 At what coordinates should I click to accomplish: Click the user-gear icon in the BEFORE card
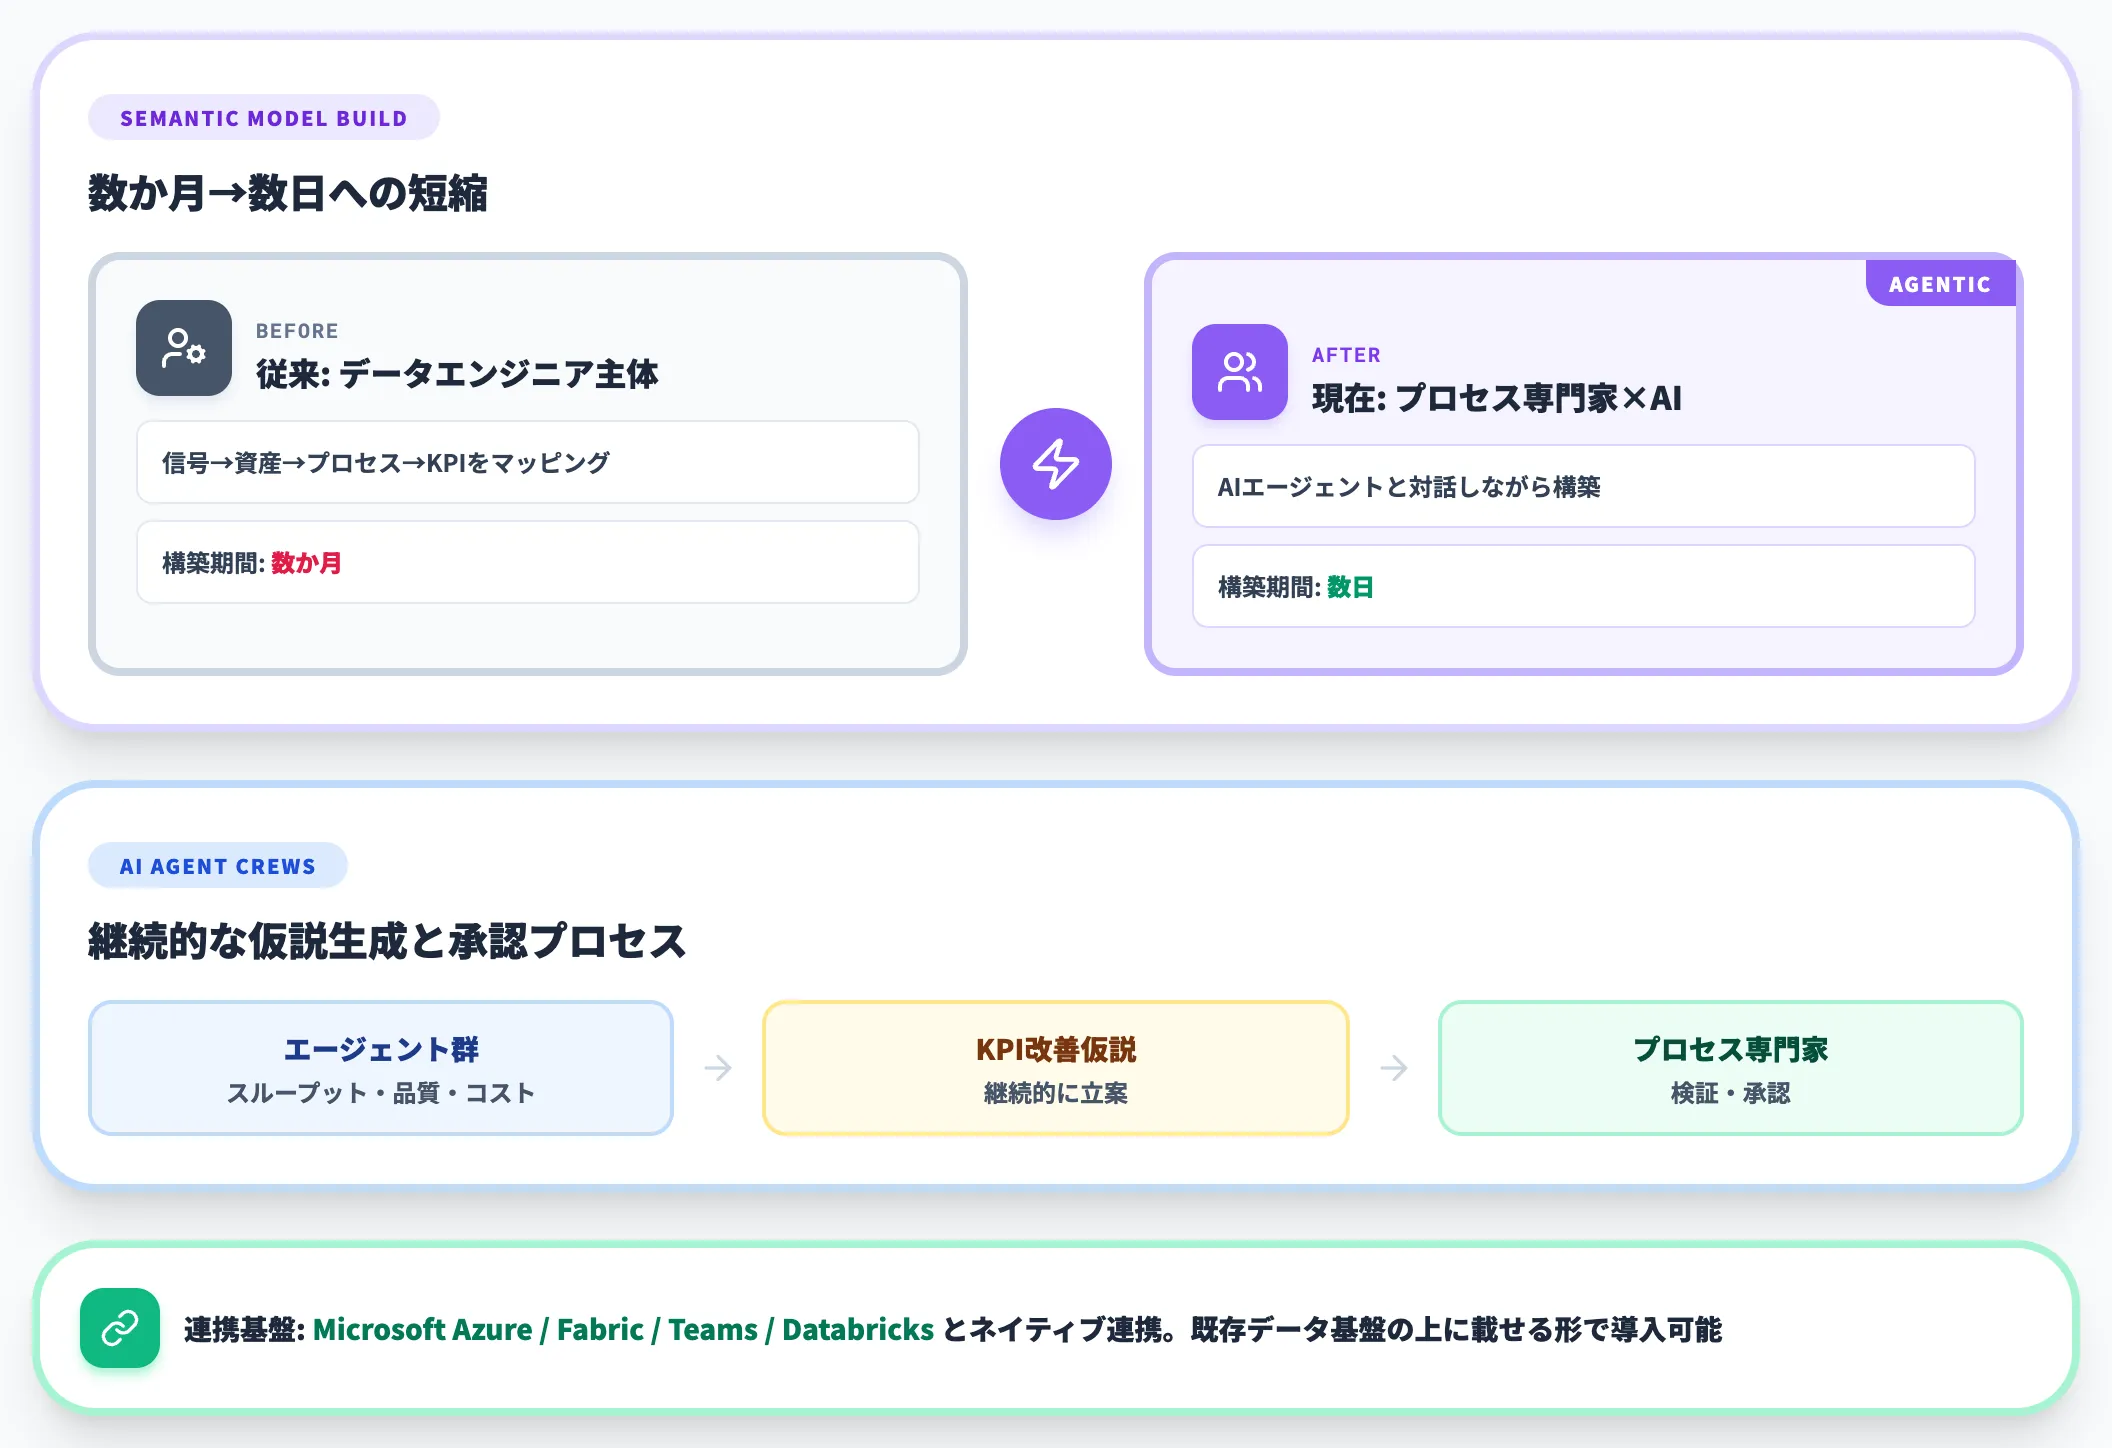[x=184, y=348]
